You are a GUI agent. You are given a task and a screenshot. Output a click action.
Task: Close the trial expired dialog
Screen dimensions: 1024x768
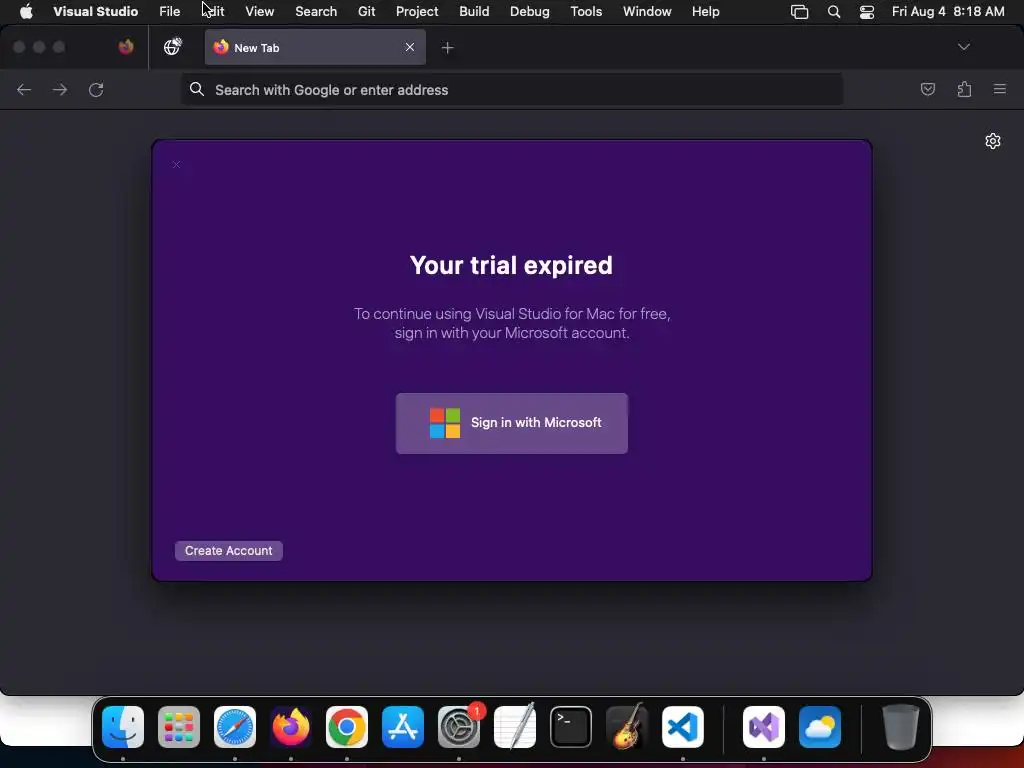(x=176, y=165)
